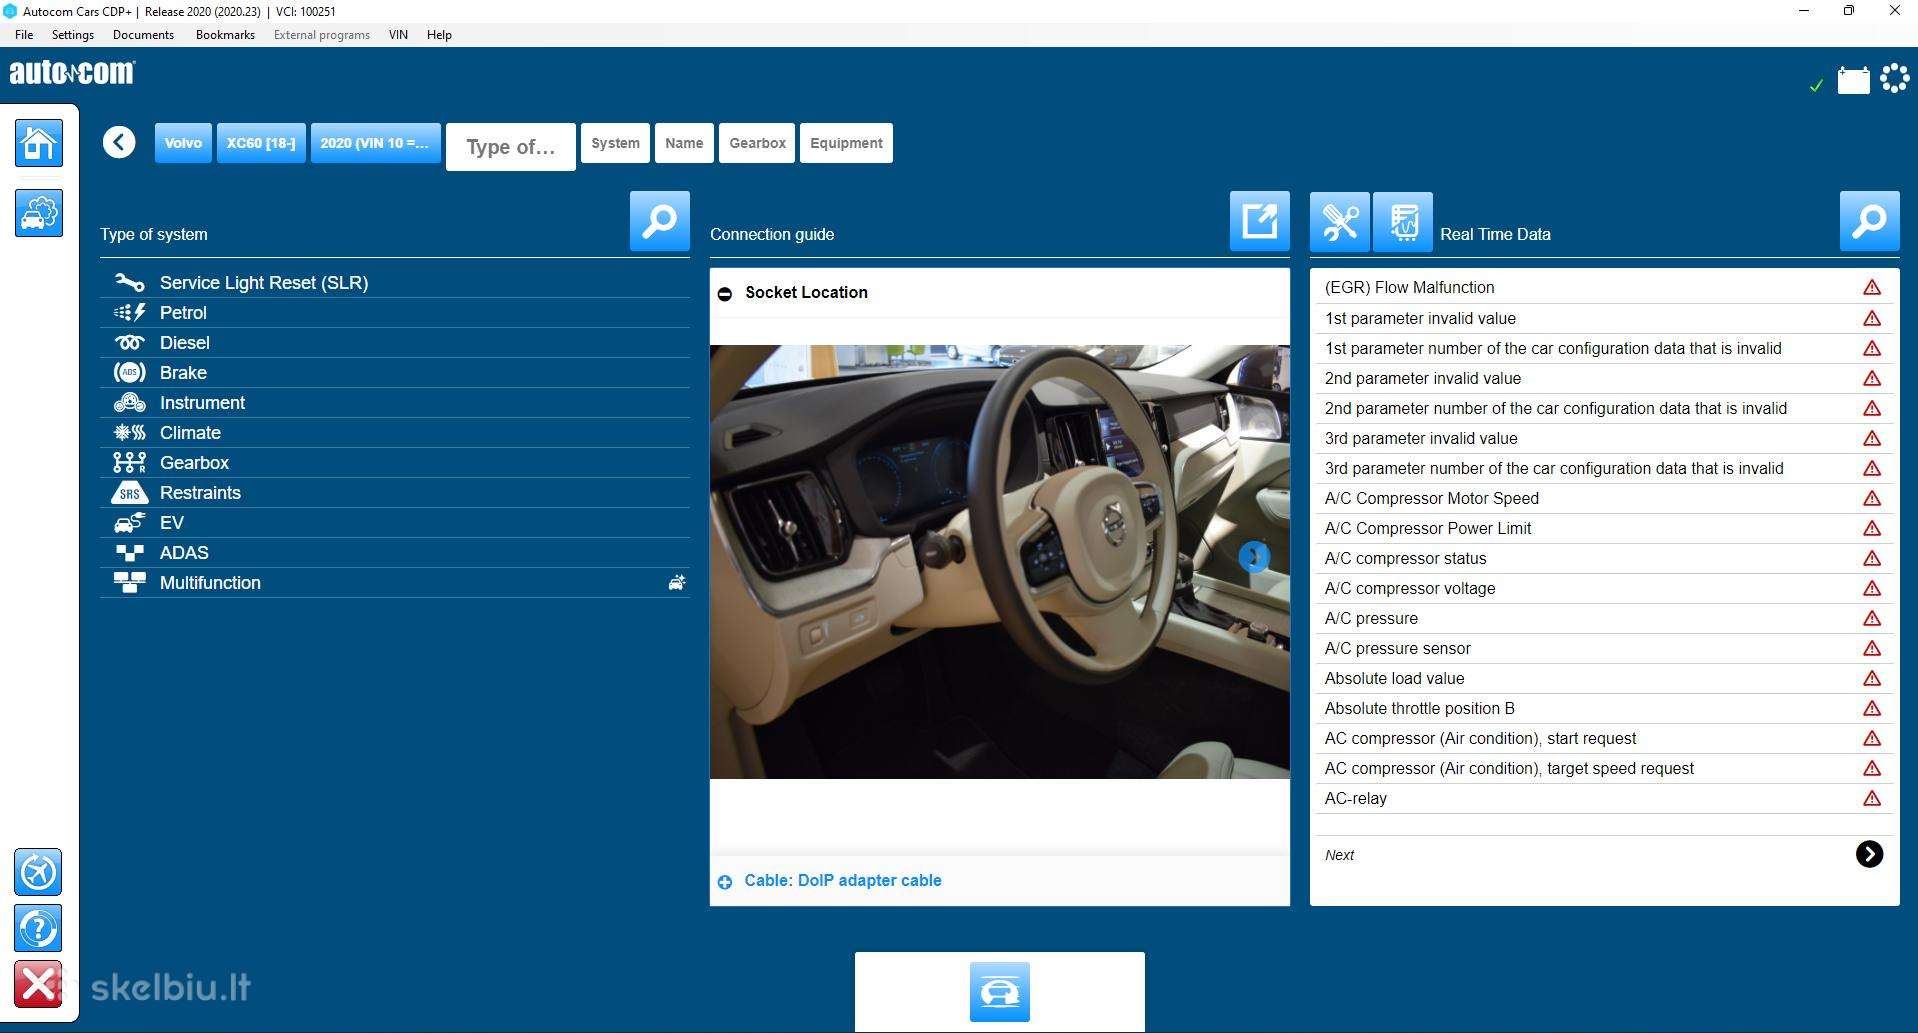Click the System selection step
1918x1033 pixels.
pos(615,143)
